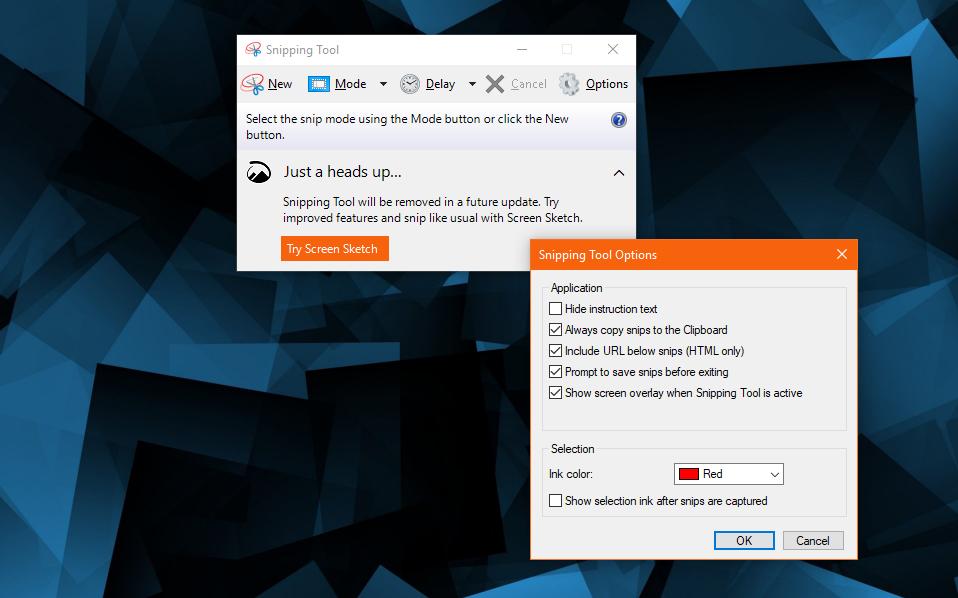Screen dimensions: 958x598
Task: Click the Cancel X icon in toolbar
Action: click(495, 84)
